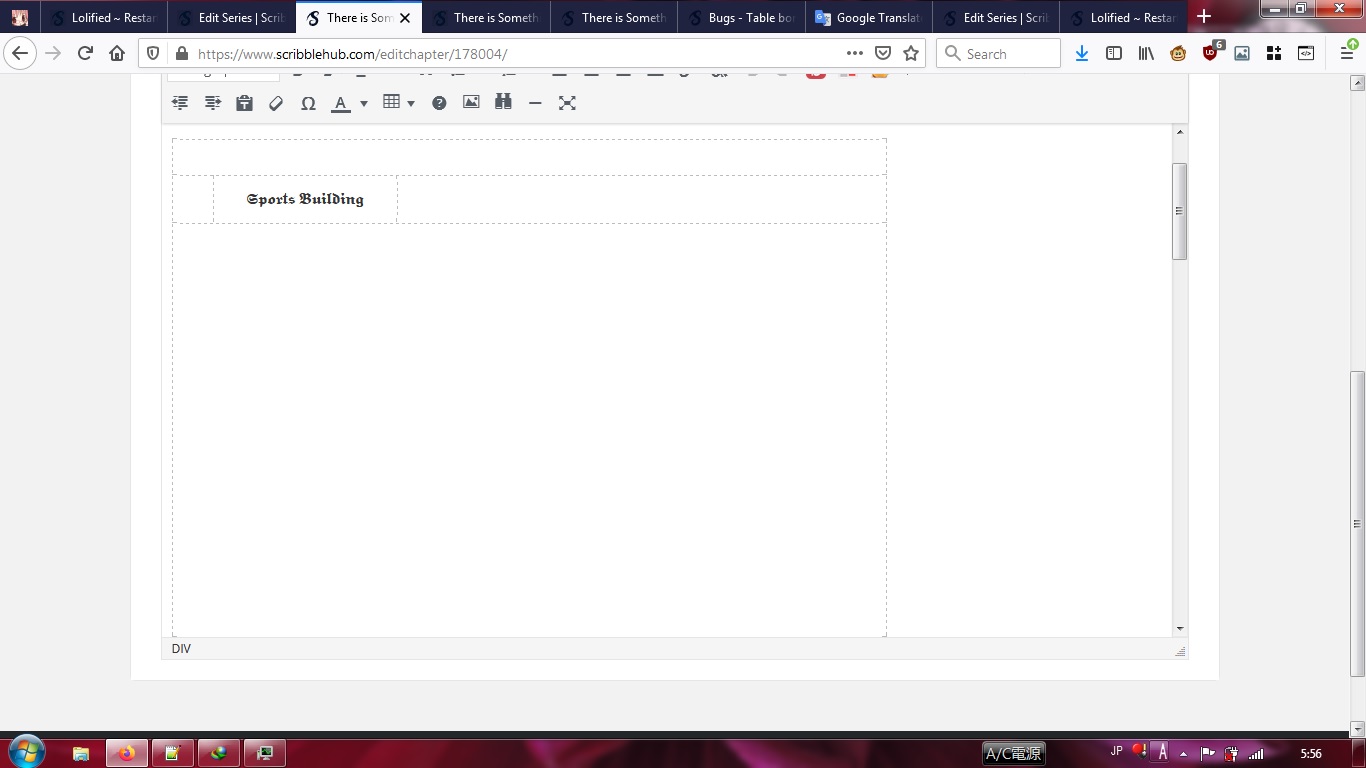Click the browser reload button
Viewport: 1366px width, 768px height.
[x=85, y=54]
